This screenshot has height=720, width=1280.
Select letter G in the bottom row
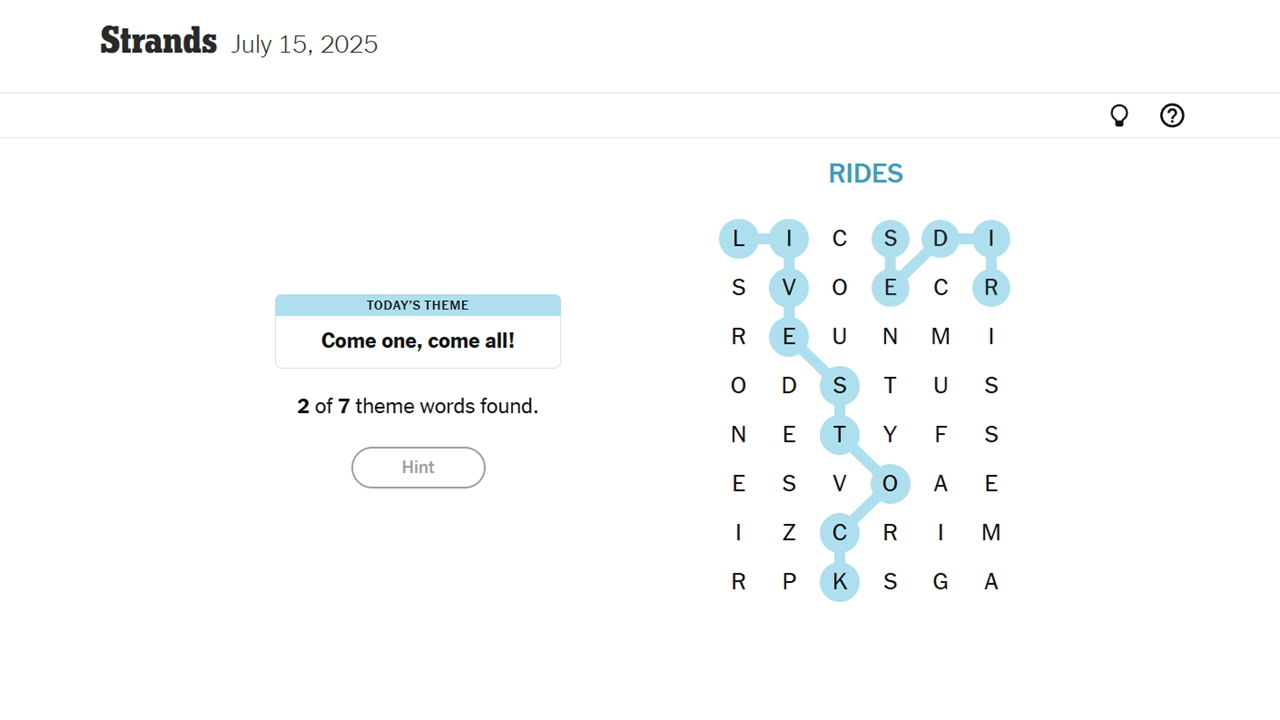[x=941, y=582]
